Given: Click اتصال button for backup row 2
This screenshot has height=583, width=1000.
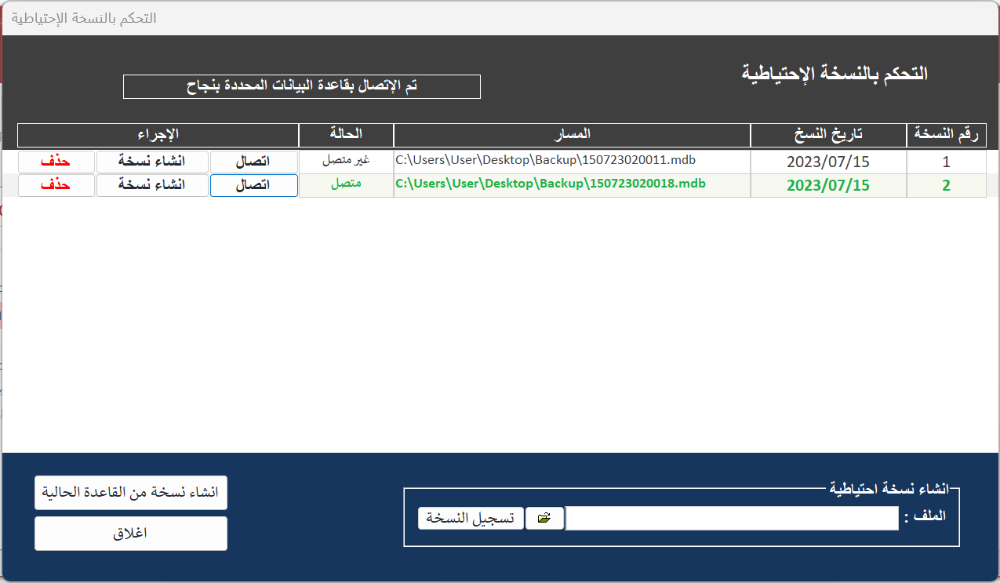Looking at the screenshot, I should 254,185.
